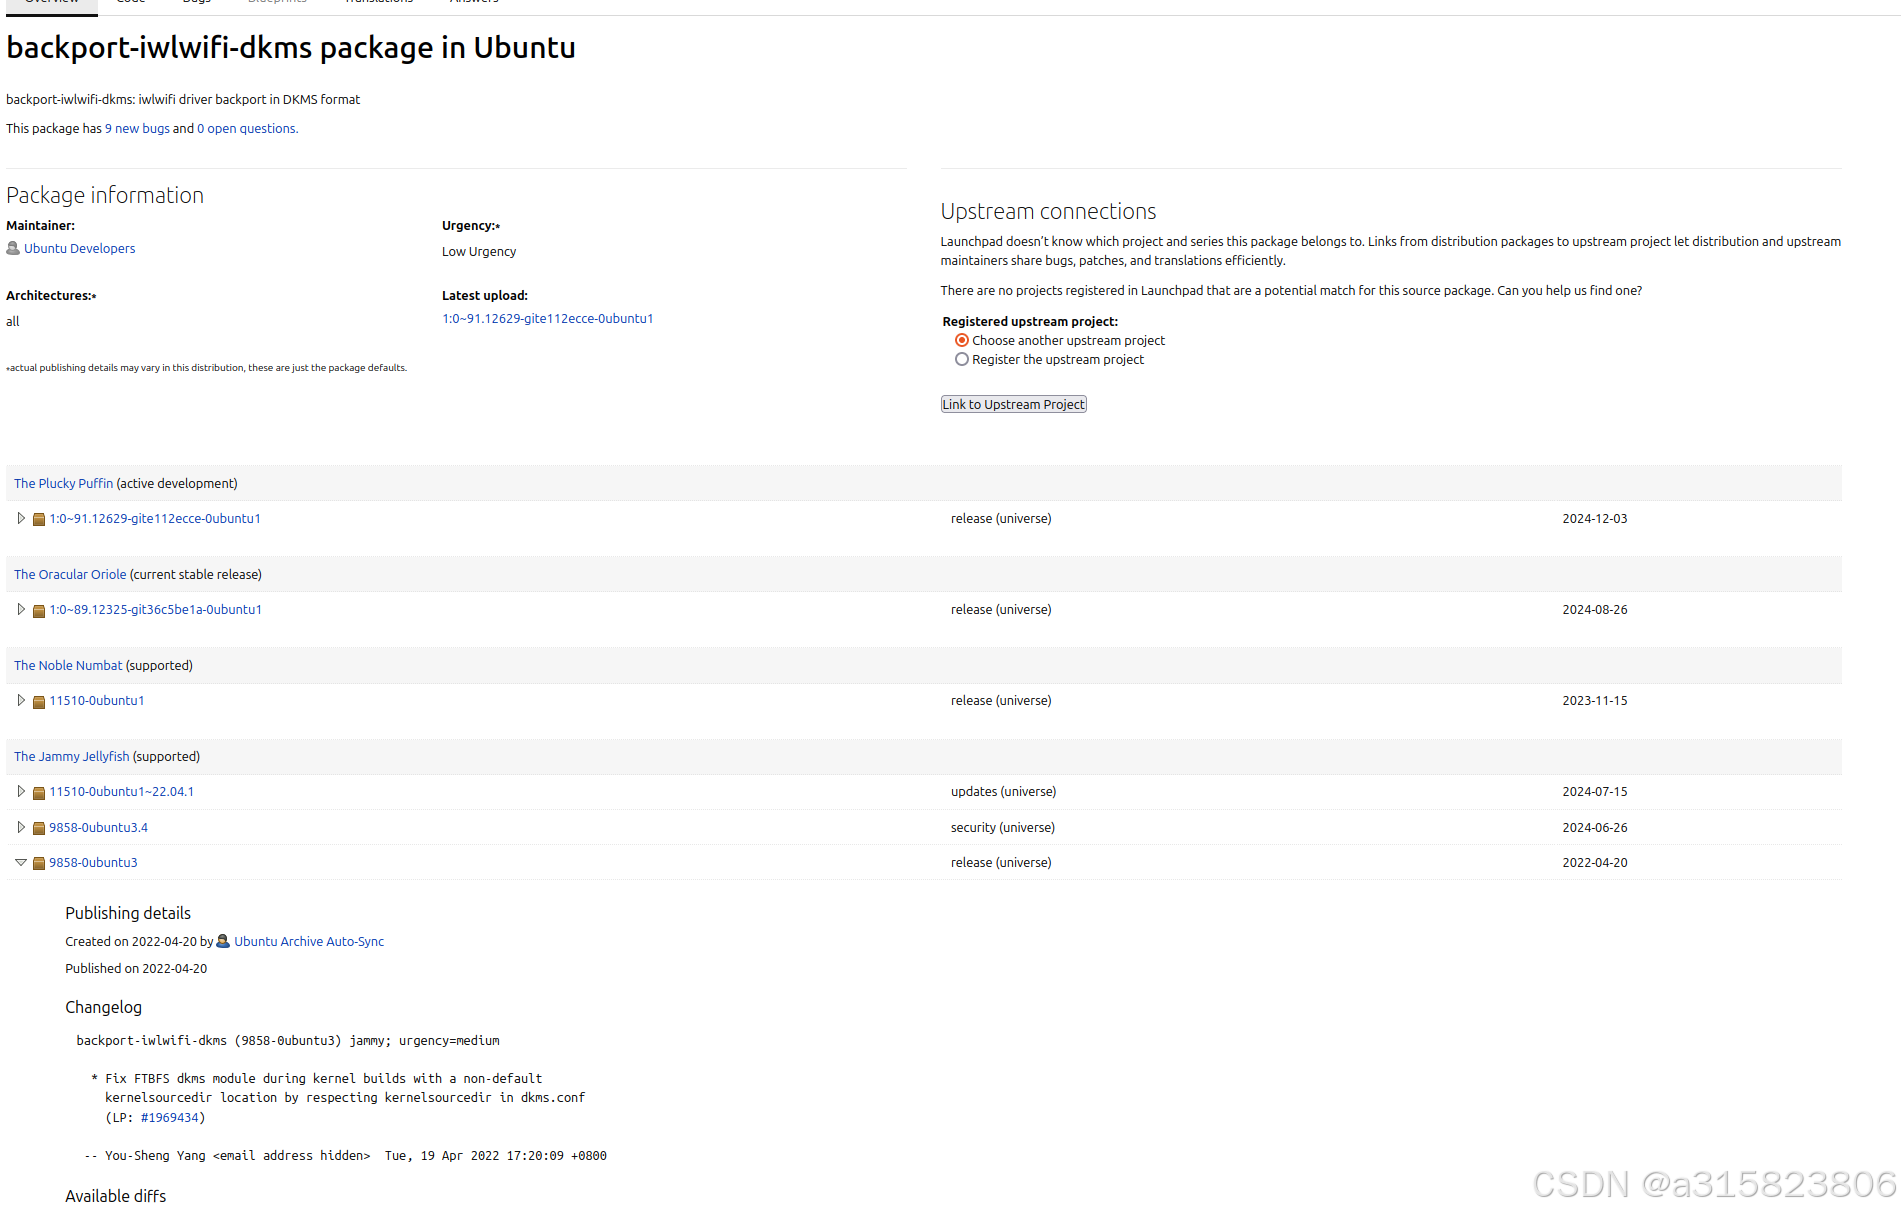The width and height of the screenshot is (1901, 1216).
Task: Click the Low Urgency value
Action: 479,251
